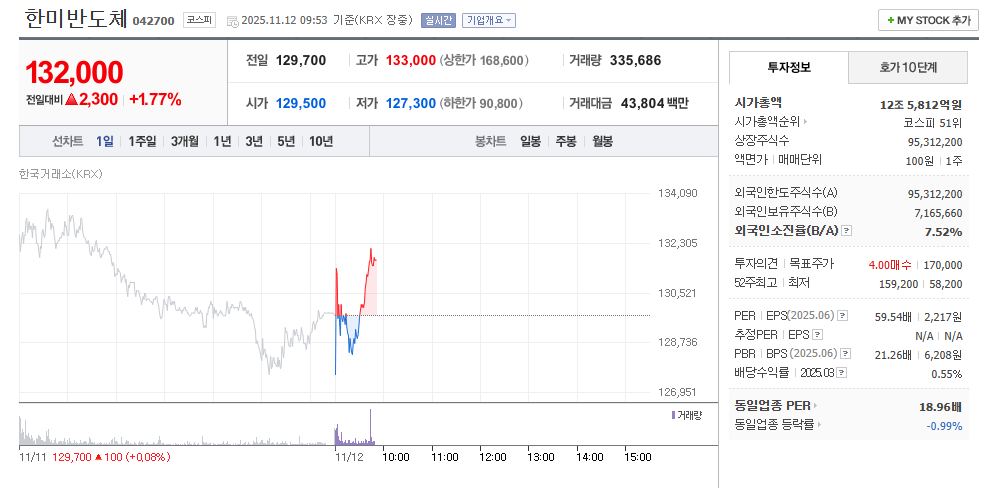Select the 5년 line chart period
This screenshot has width=992, height=488.
(x=286, y=142)
